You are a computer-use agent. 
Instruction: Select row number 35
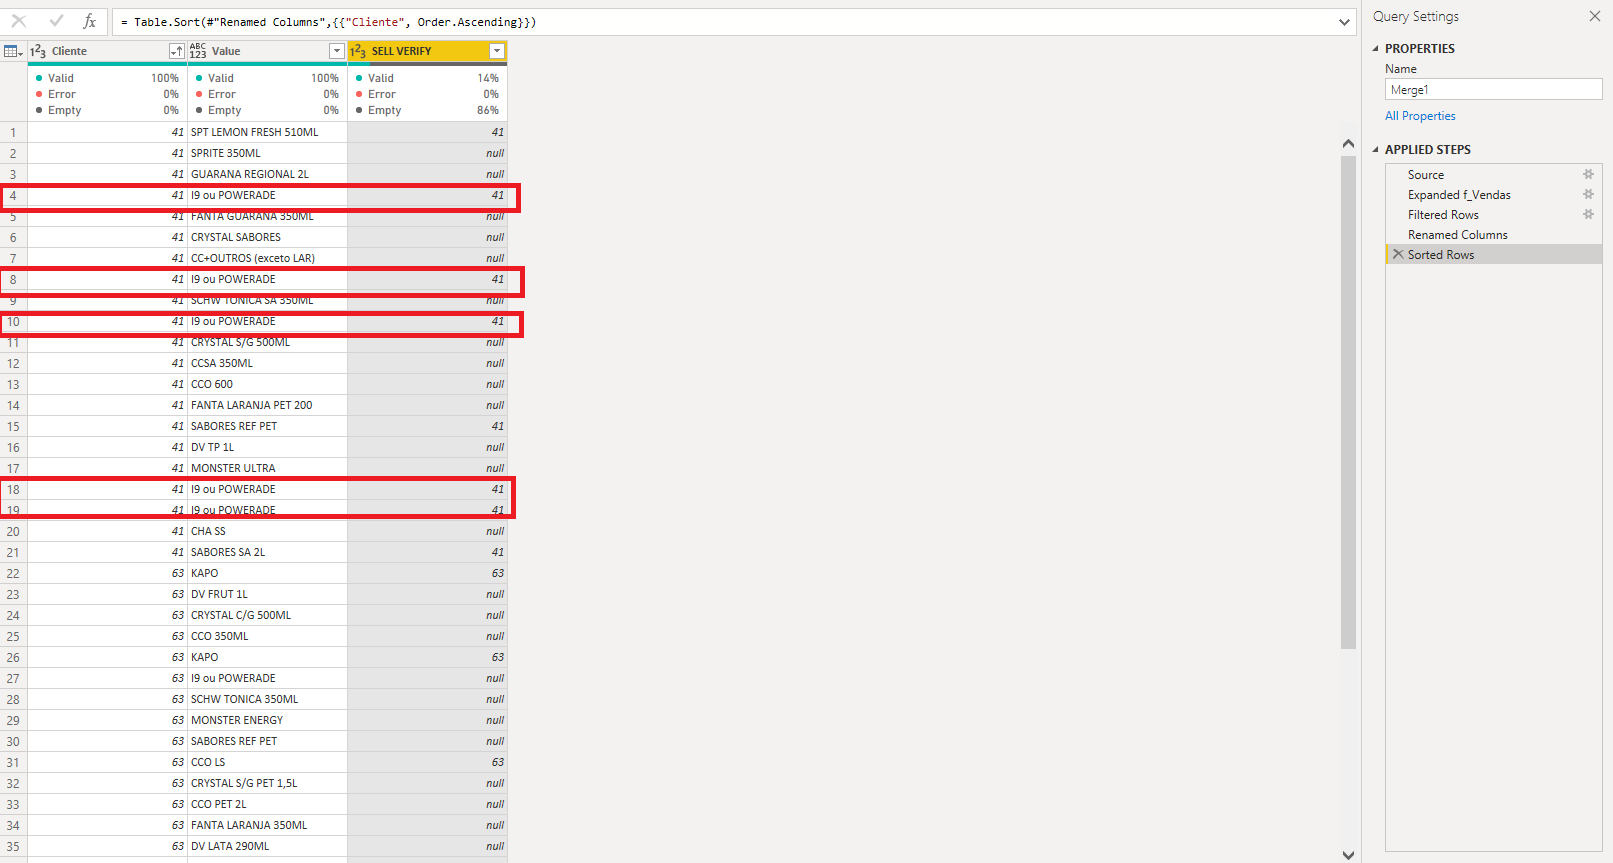tap(13, 846)
